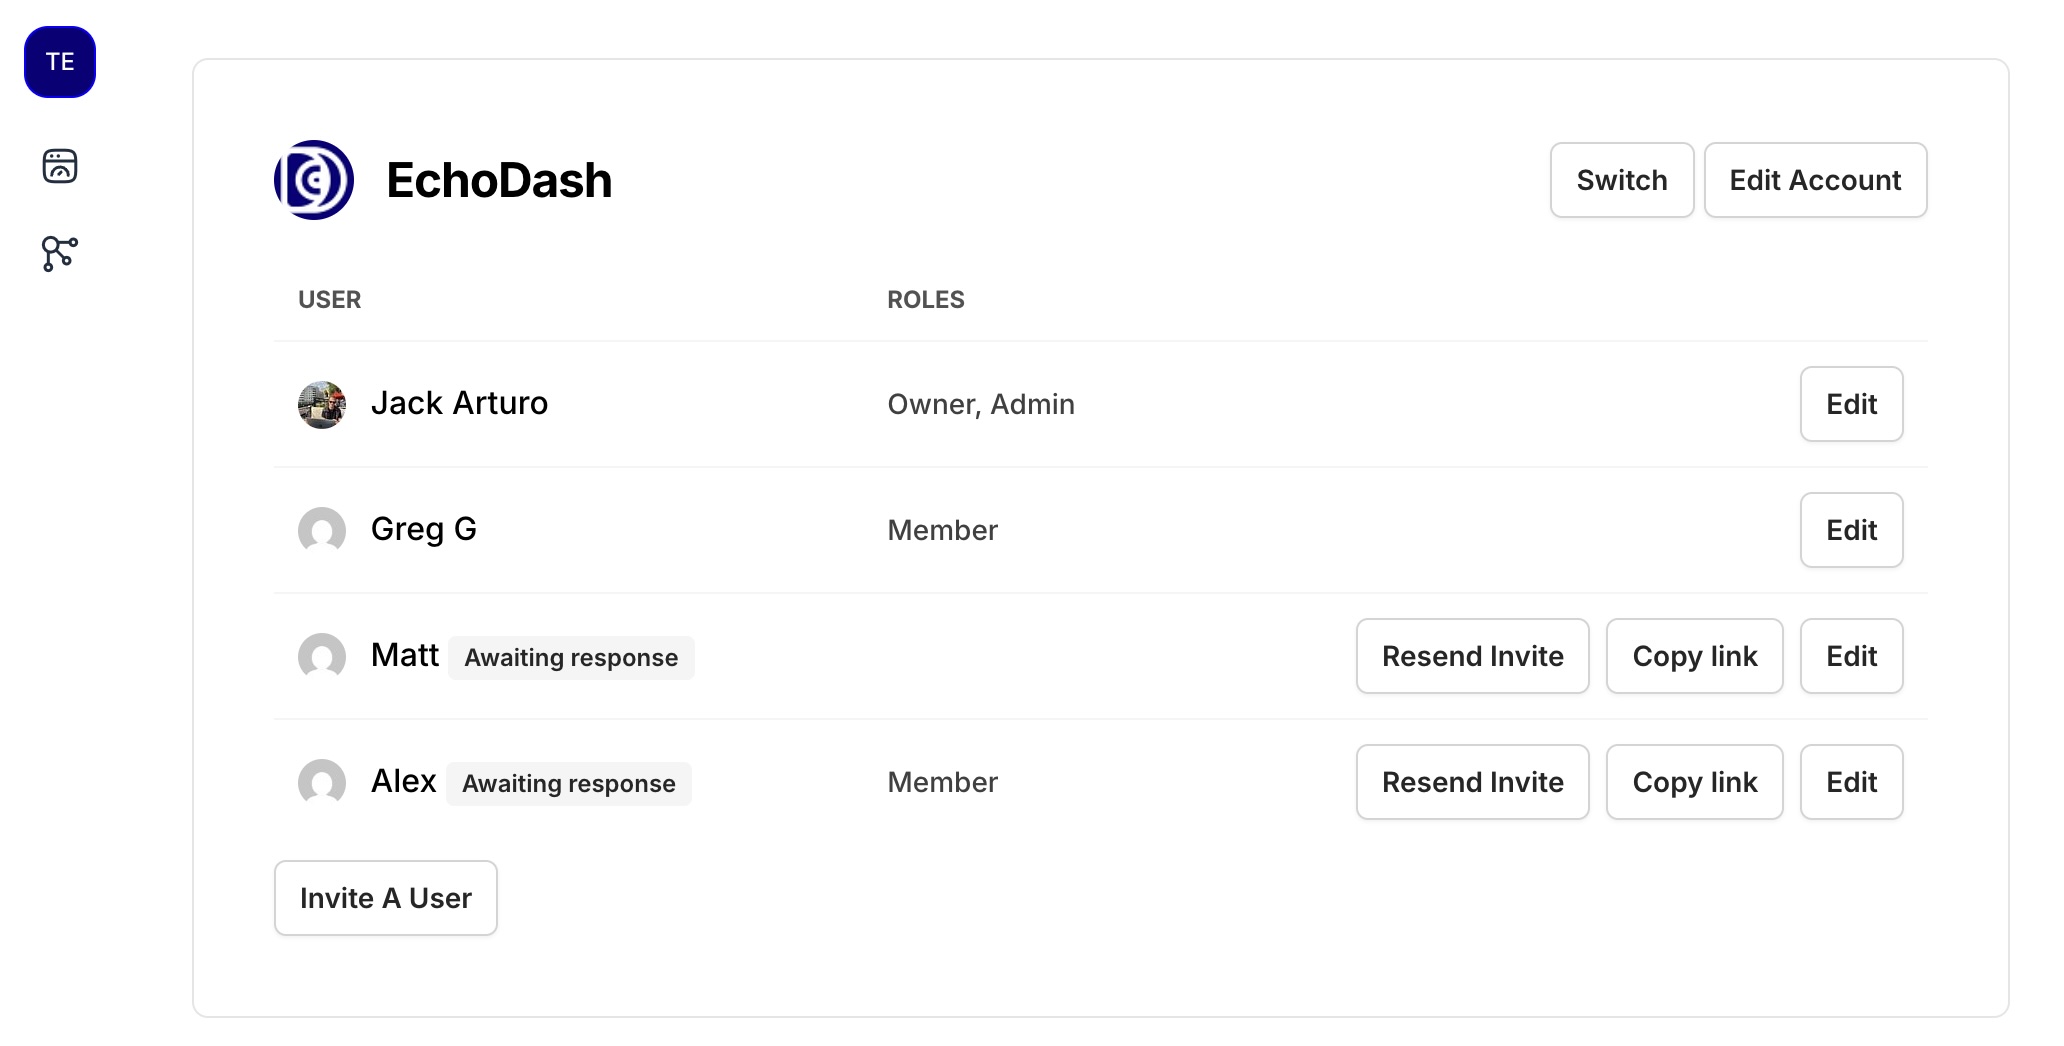Resend the invite to Matt
This screenshot has height=1046, width=2064.
coord(1472,656)
